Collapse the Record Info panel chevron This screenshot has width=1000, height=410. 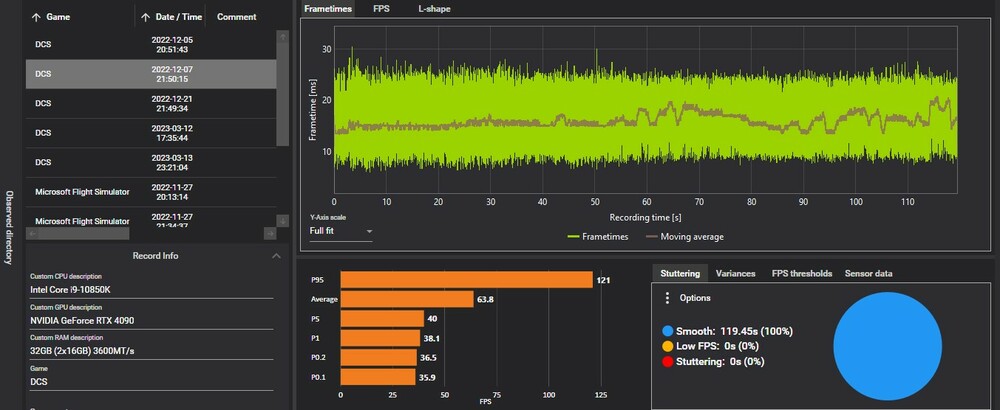coord(276,256)
